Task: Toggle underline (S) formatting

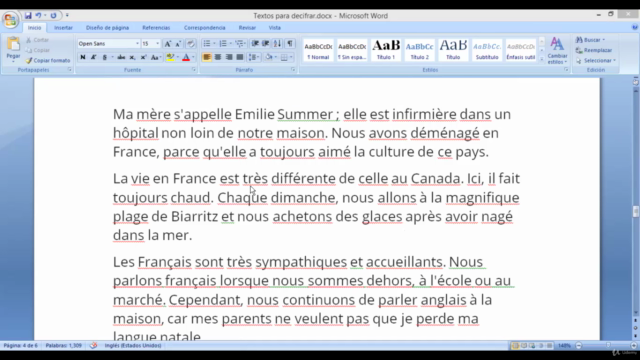Action: tap(104, 57)
